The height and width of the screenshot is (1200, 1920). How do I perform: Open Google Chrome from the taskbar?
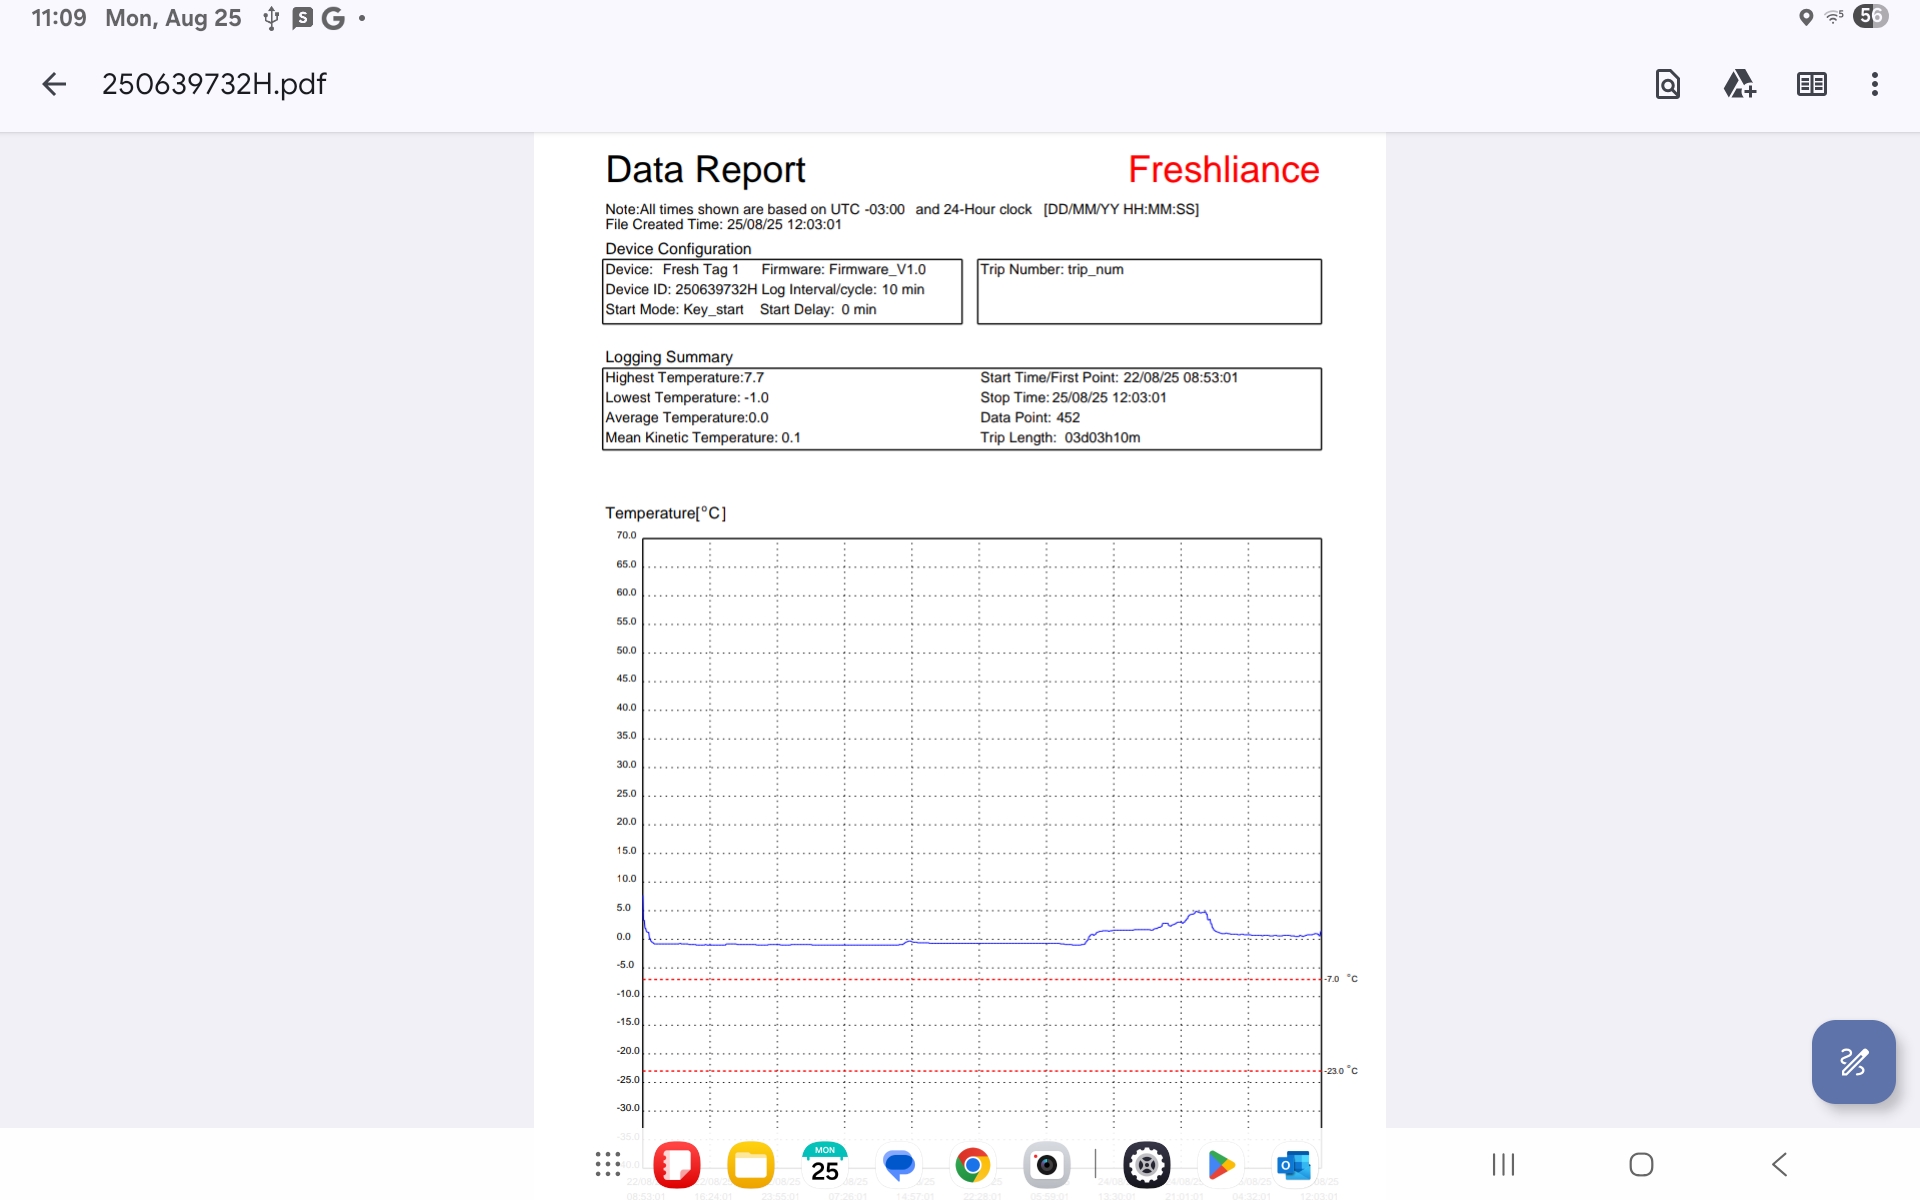tap(972, 1165)
